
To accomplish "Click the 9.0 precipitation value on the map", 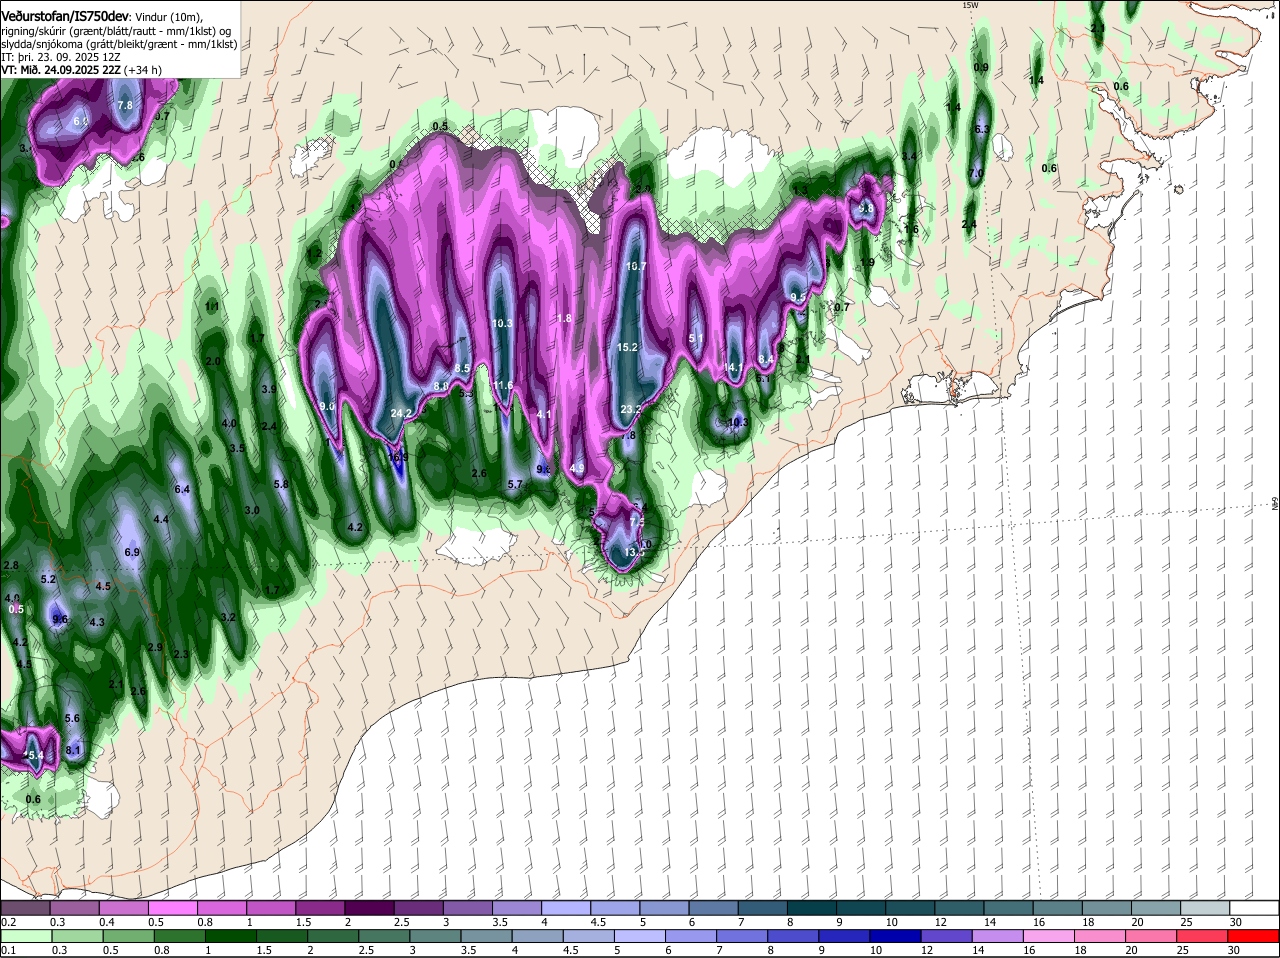I will coord(327,406).
